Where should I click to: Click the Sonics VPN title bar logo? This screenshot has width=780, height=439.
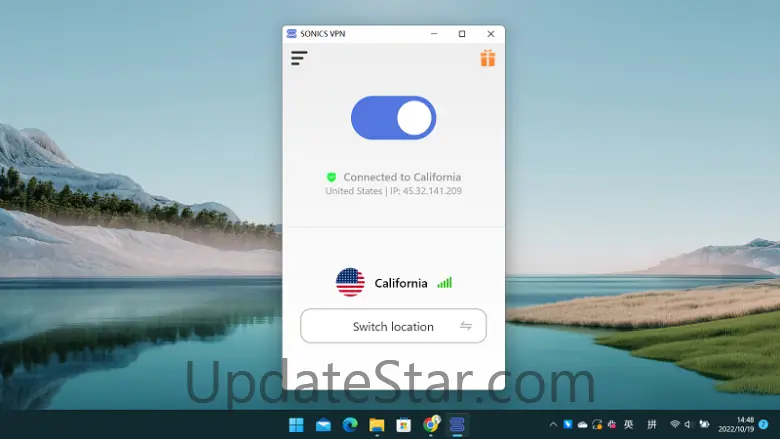pyautogui.click(x=292, y=33)
